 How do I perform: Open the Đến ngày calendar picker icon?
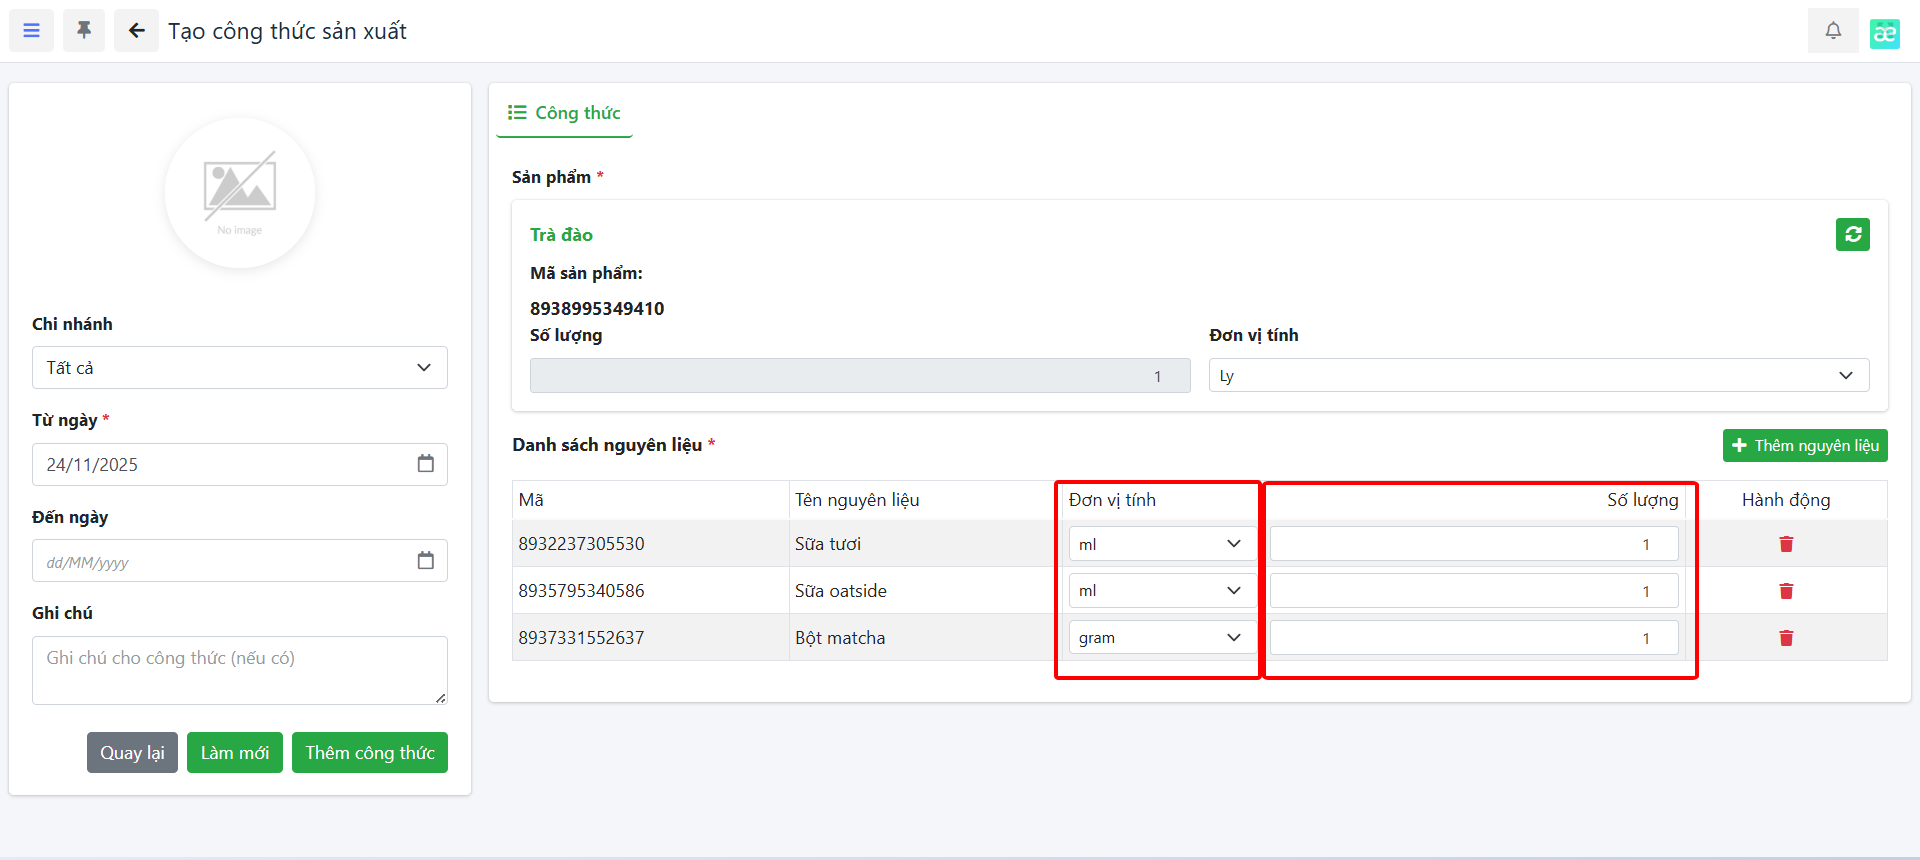click(425, 561)
